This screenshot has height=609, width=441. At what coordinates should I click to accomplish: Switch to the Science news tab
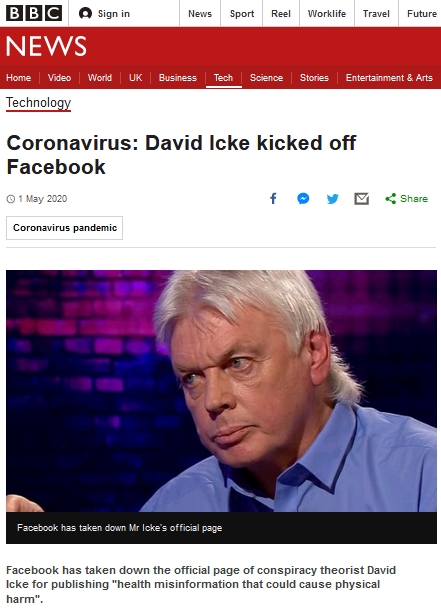(x=266, y=78)
